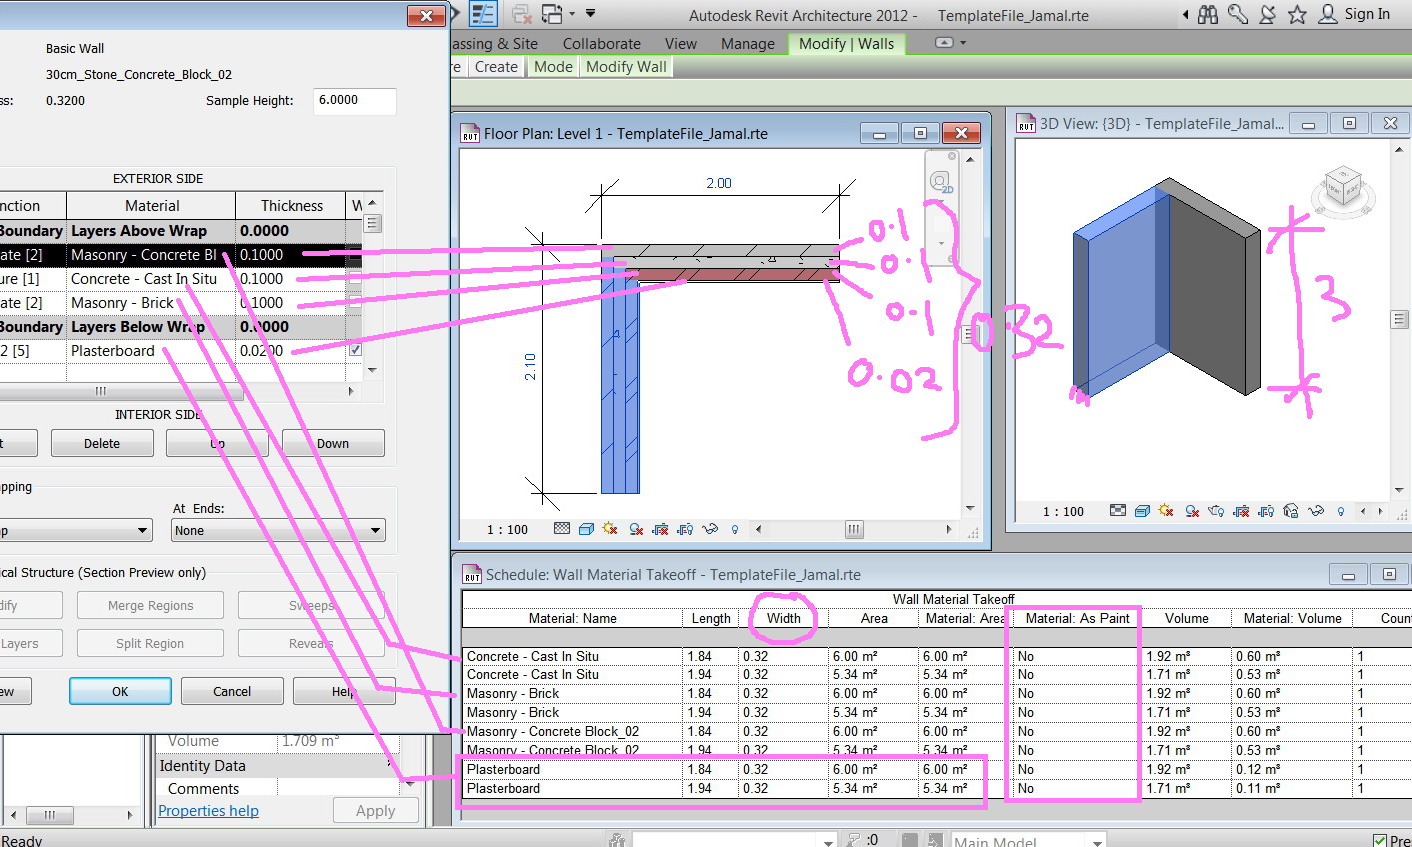Click the 1 : 100 scale in floor plan
1412x847 pixels.
coord(508,530)
